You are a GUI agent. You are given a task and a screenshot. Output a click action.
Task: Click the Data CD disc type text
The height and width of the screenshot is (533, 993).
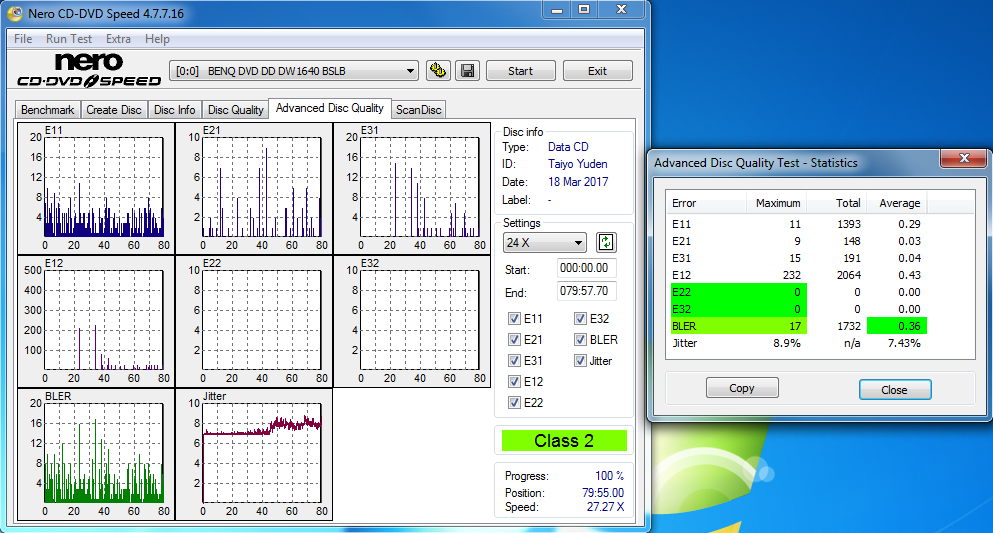568,147
